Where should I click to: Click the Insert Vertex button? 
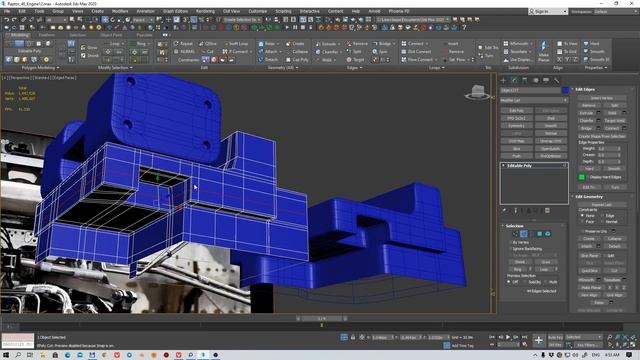click(602, 98)
